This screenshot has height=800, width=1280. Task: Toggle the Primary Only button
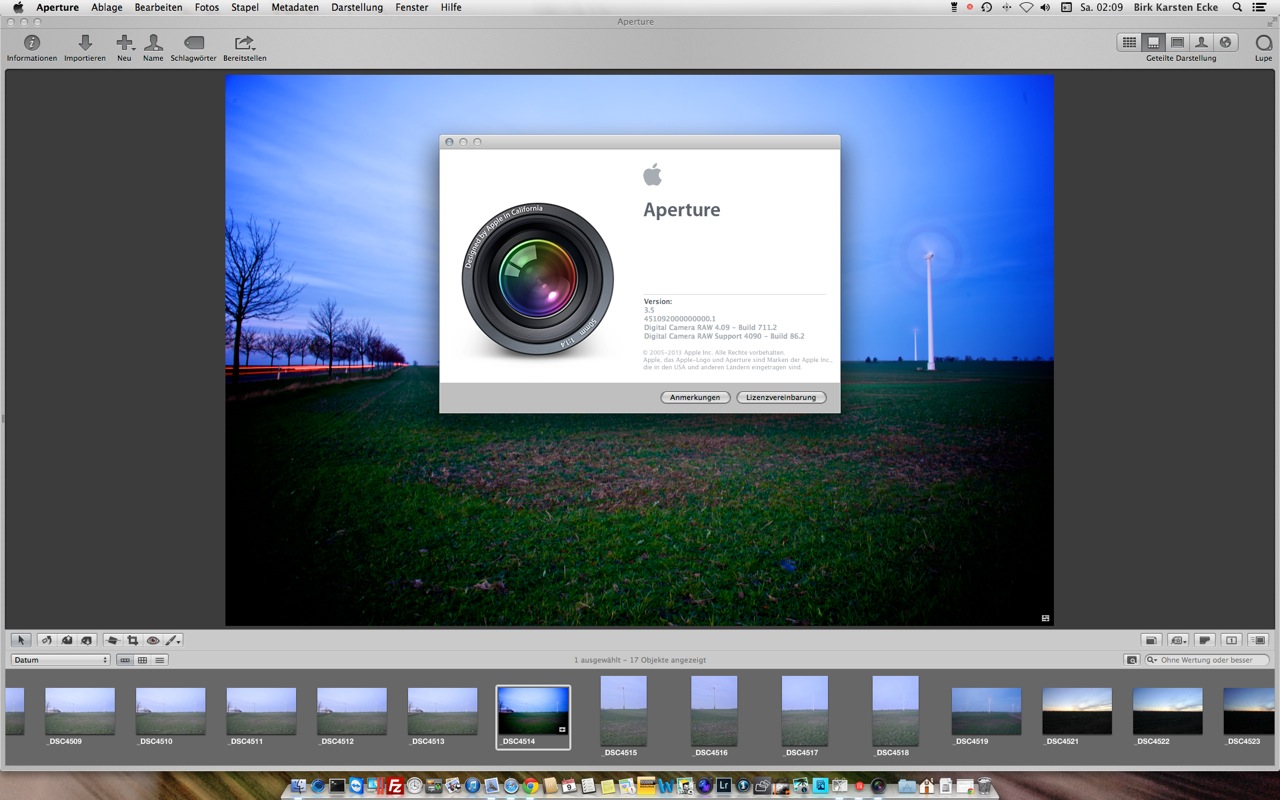coord(1232,640)
